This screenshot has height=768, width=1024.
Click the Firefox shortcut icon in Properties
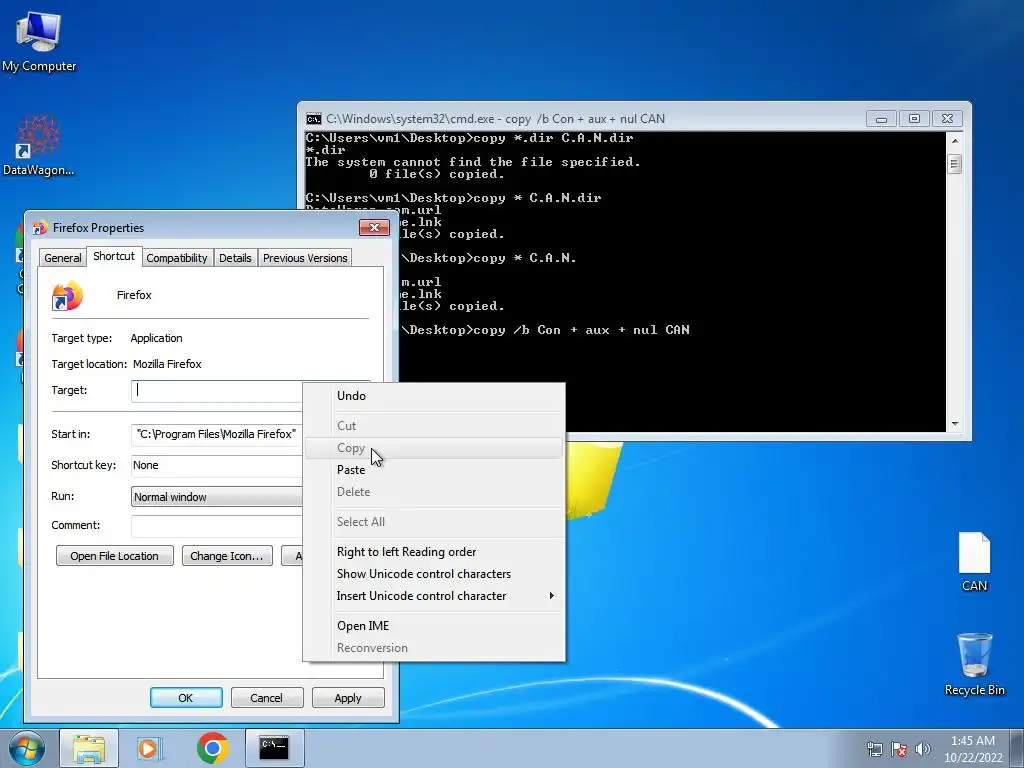(x=67, y=296)
